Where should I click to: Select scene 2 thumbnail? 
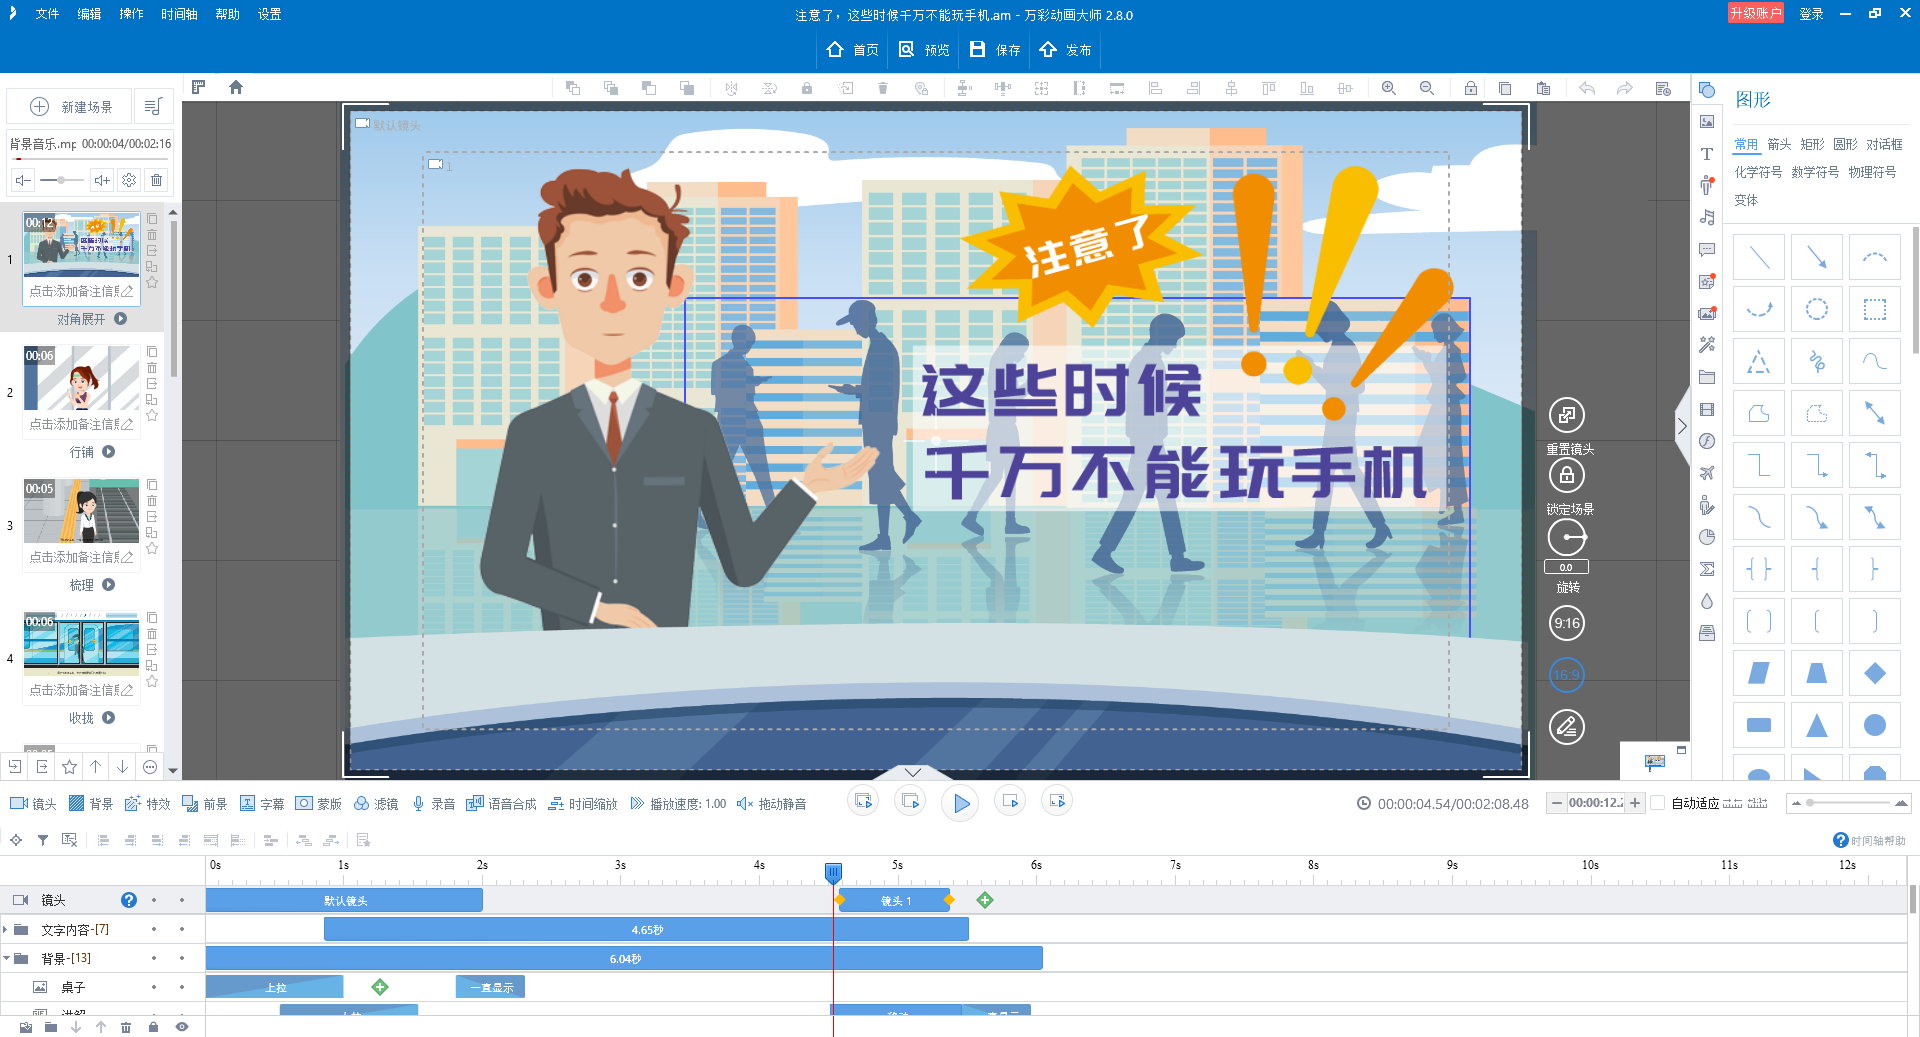click(82, 377)
